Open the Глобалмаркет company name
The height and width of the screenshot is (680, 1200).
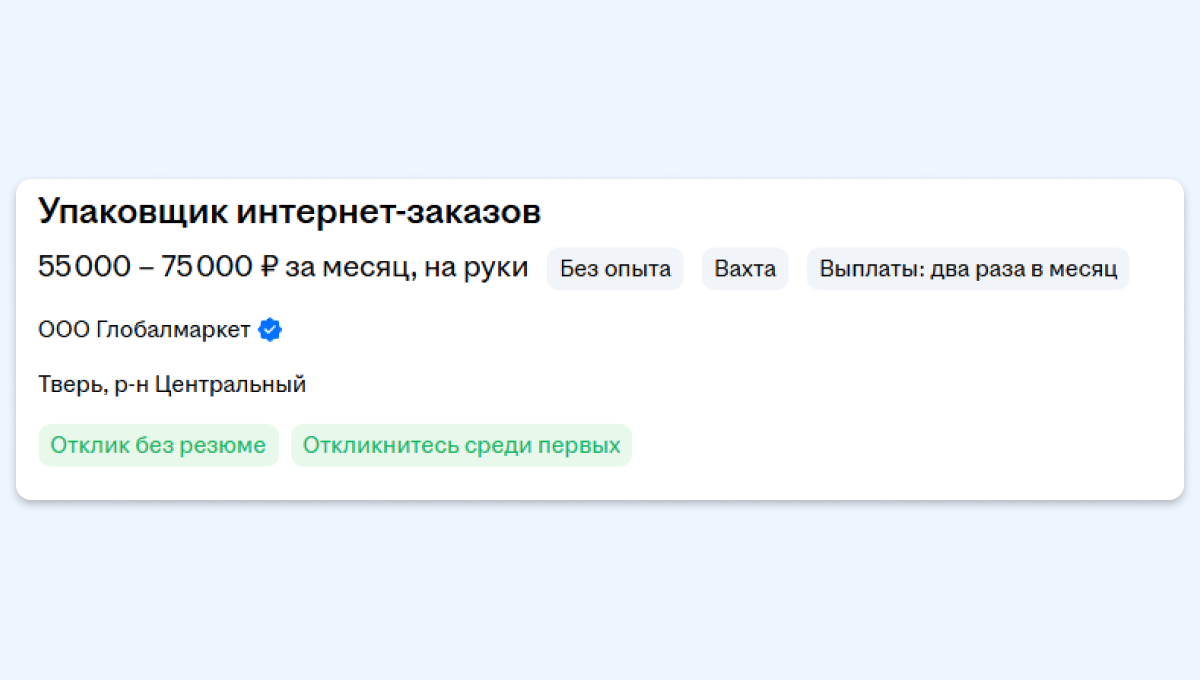(173, 330)
